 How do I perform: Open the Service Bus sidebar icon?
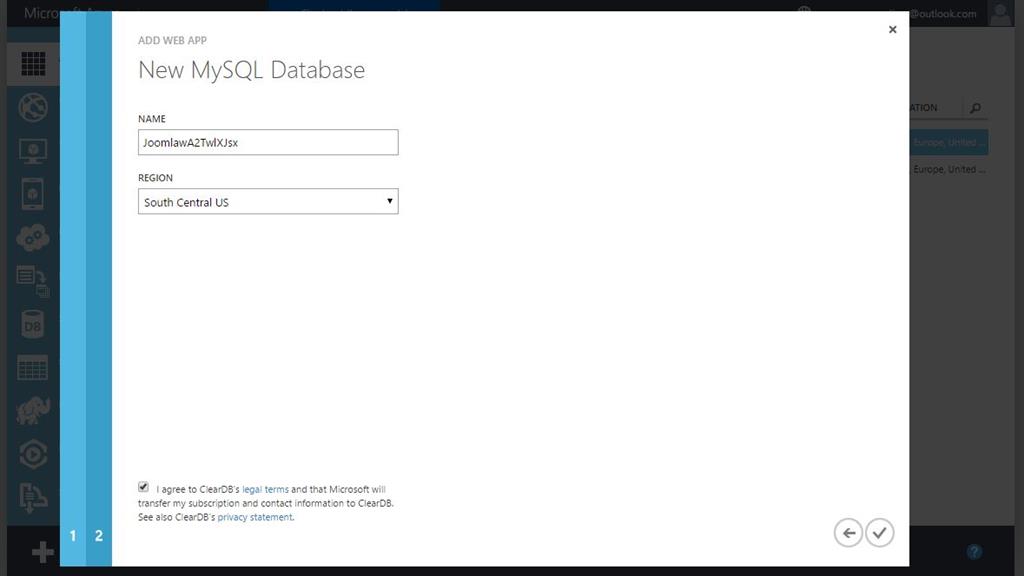click(x=33, y=498)
